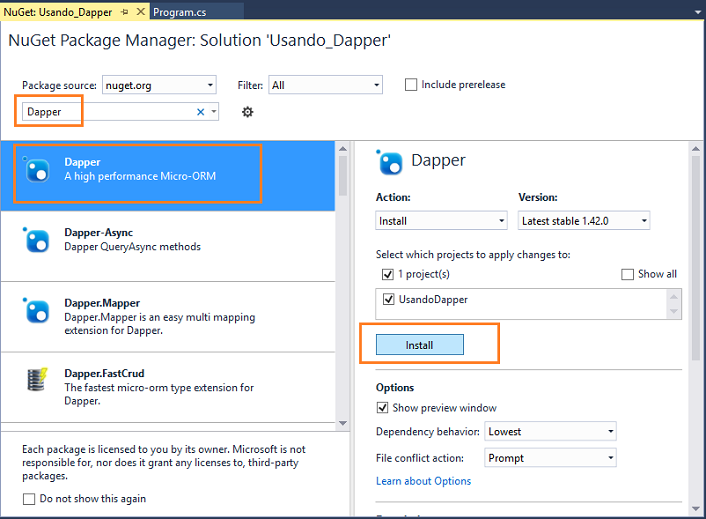The height and width of the screenshot is (519, 706).
Task: Check the Show all checkbox
Action: [627, 274]
